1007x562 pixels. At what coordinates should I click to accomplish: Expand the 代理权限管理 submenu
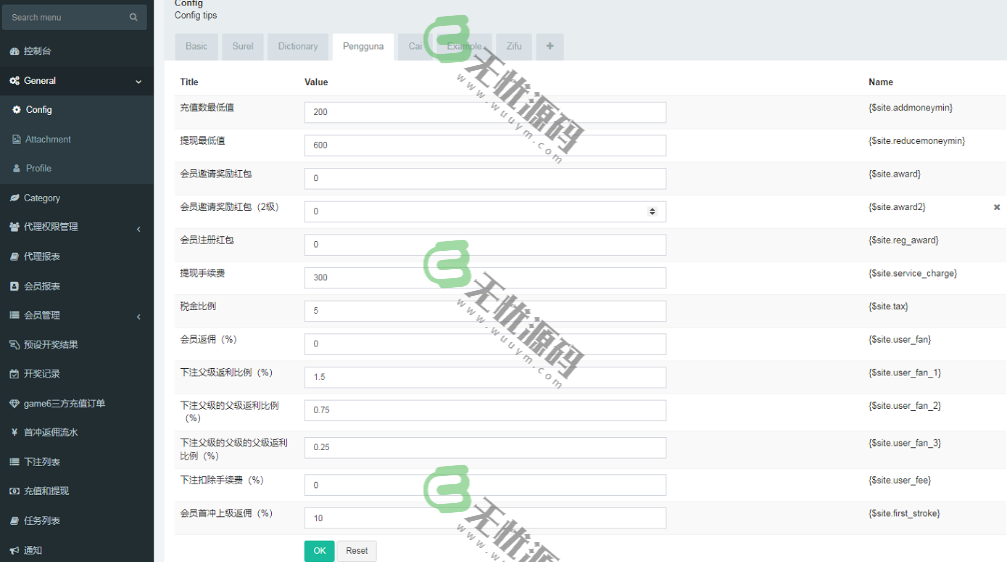pos(138,228)
